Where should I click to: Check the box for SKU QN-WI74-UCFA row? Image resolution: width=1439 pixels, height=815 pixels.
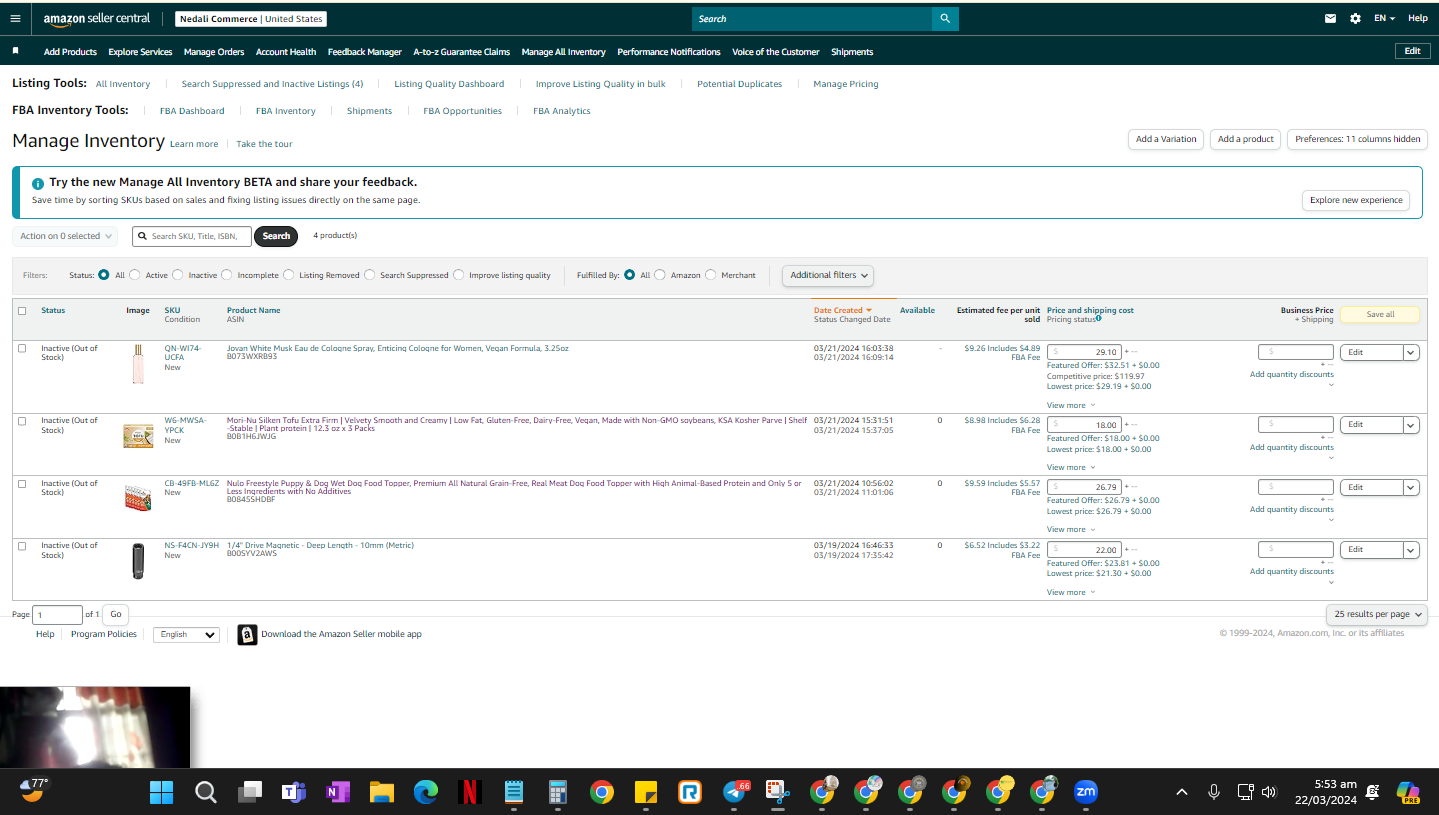(22, 349)
